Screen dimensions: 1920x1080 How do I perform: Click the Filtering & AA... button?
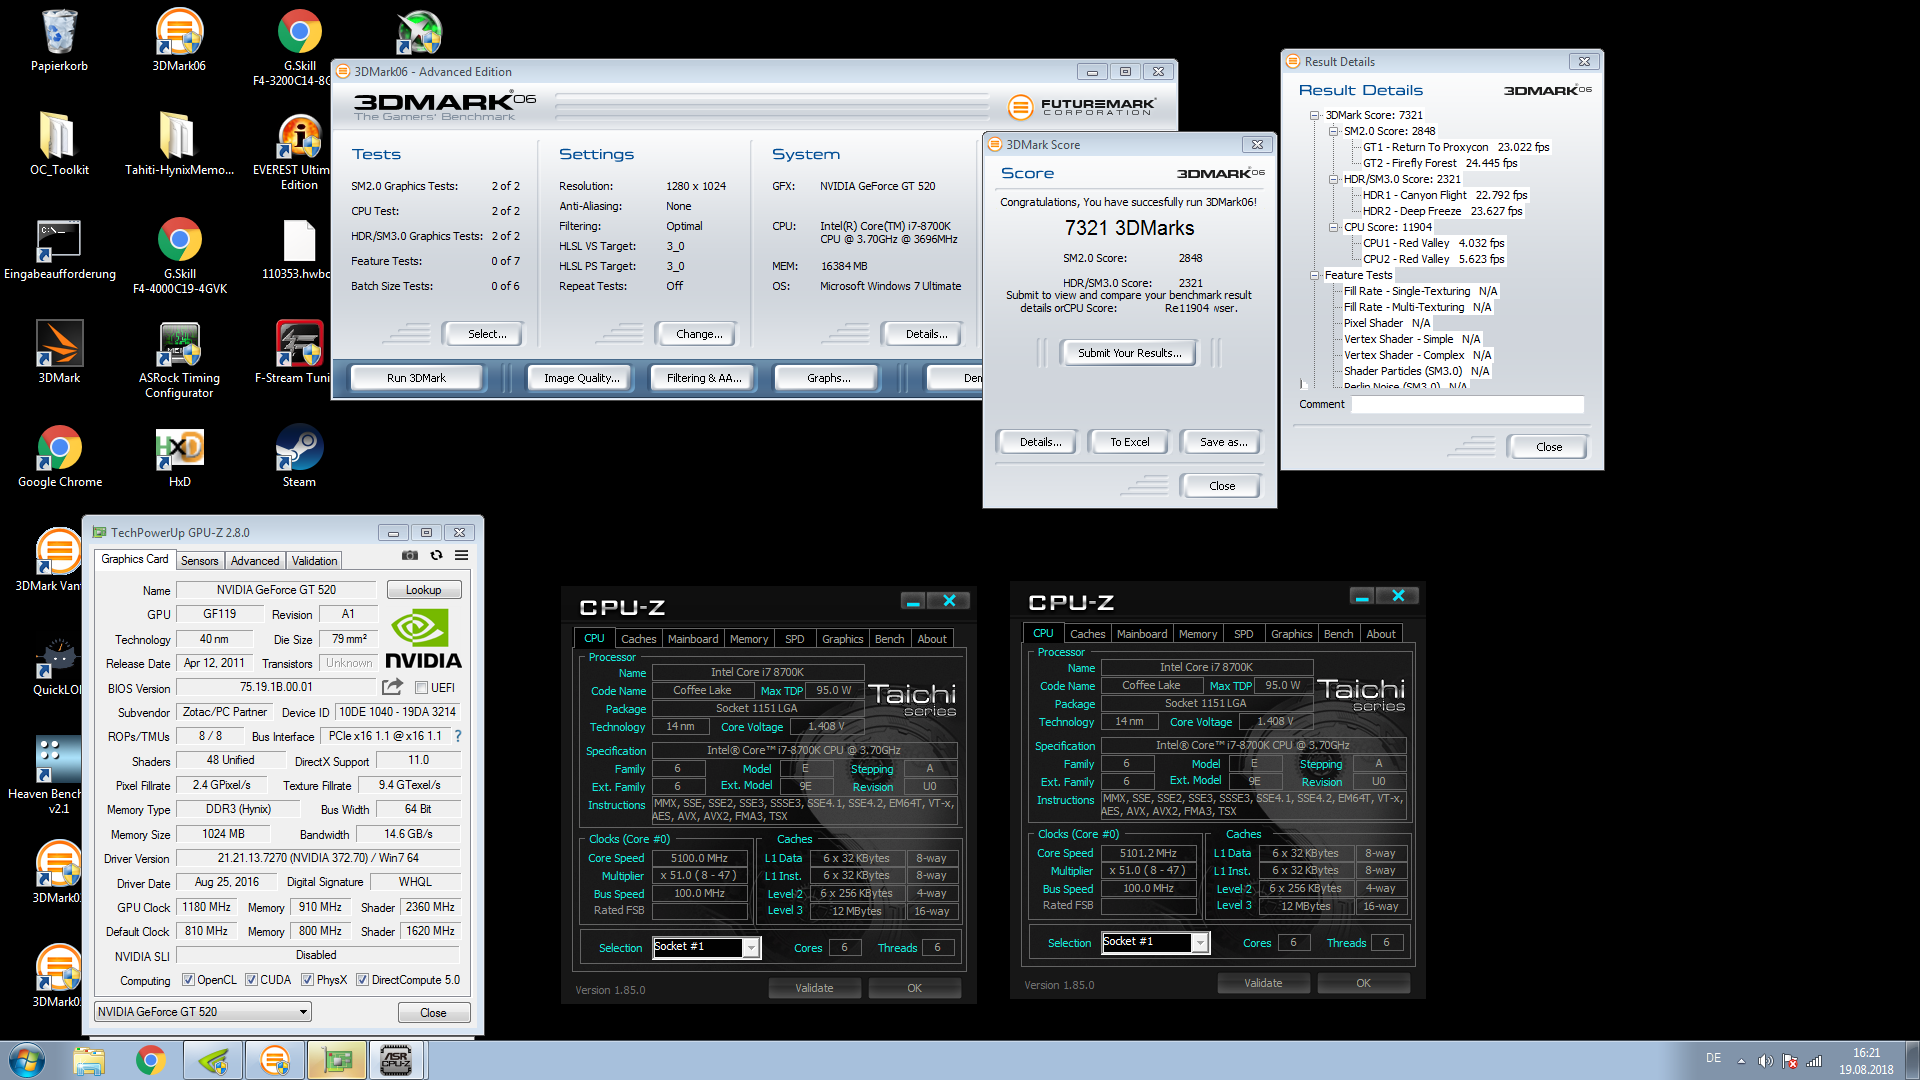tap(704, 378)
